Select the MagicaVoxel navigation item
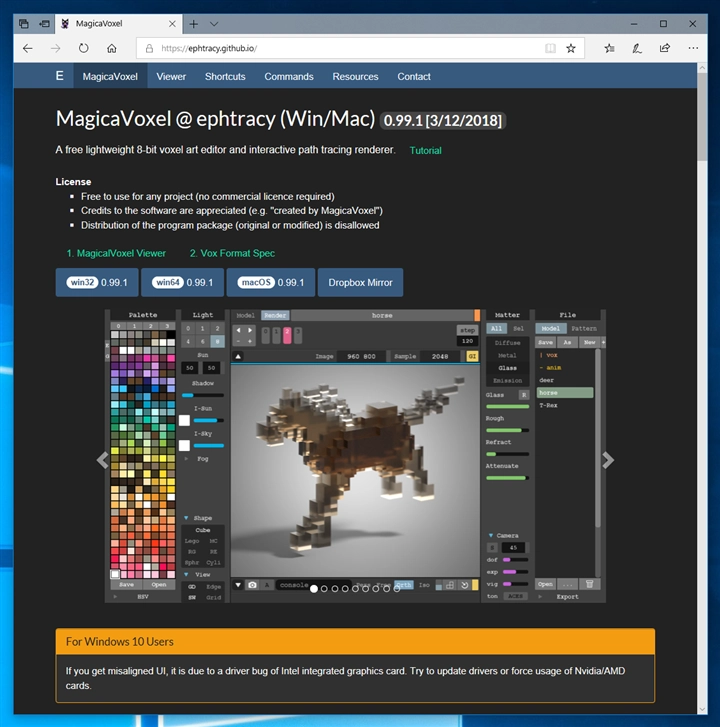This screenshot has height=727, width=720. (110, 77)
